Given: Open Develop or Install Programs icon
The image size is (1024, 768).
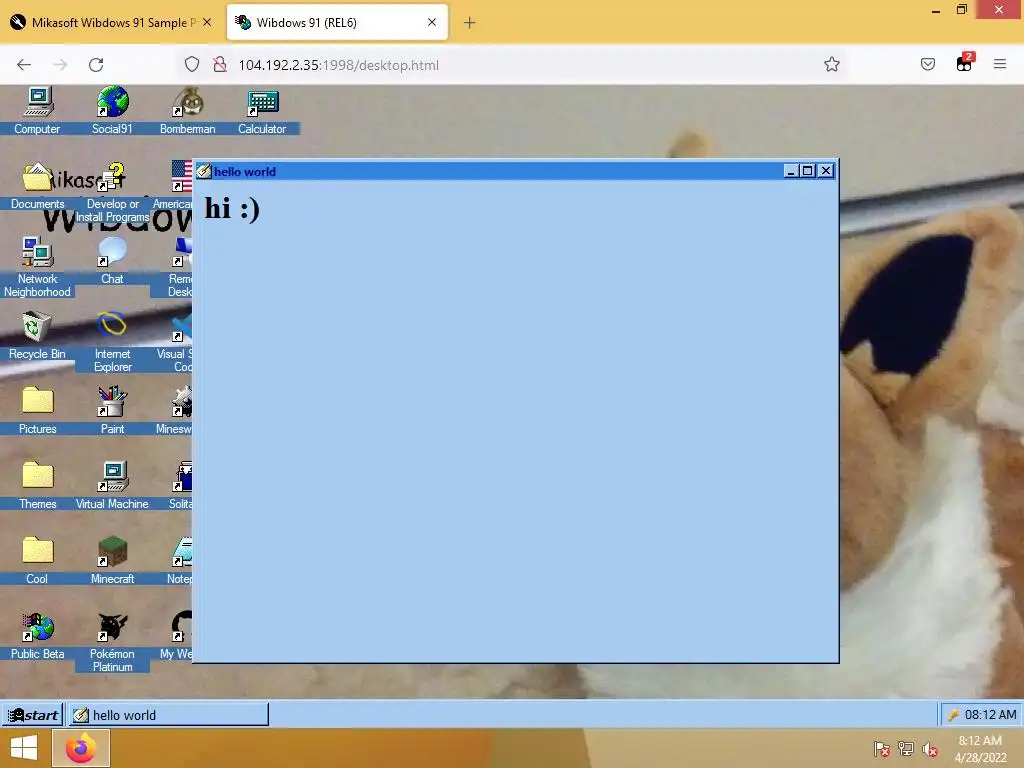Looking at the screenshot, I should point(112,191).
